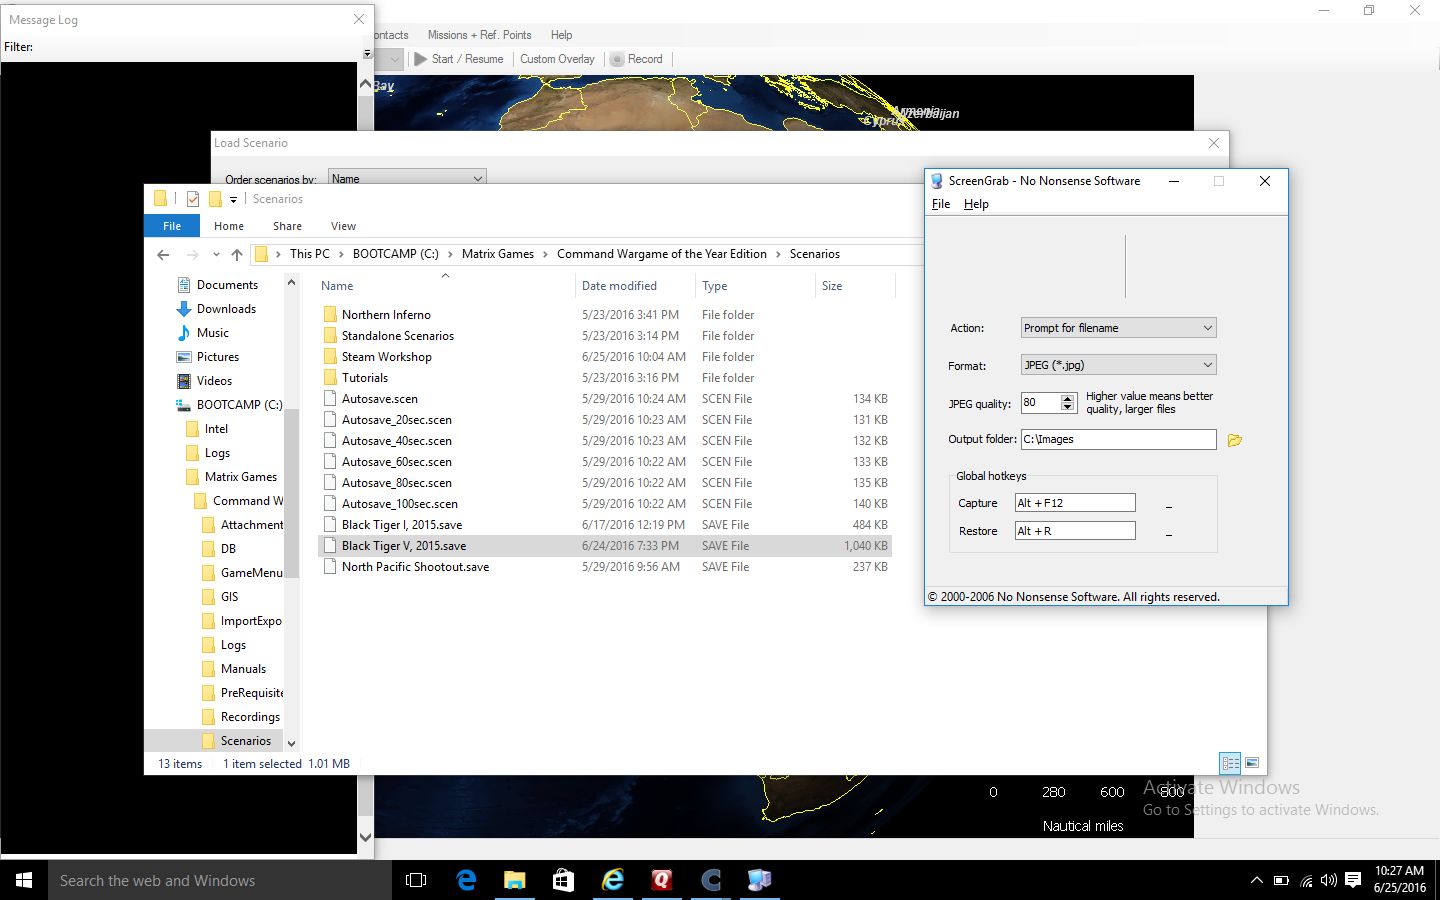Open File Explorer from the taskbar
The width and height of the screenshot is (1440, 900).
coord(514,880)
